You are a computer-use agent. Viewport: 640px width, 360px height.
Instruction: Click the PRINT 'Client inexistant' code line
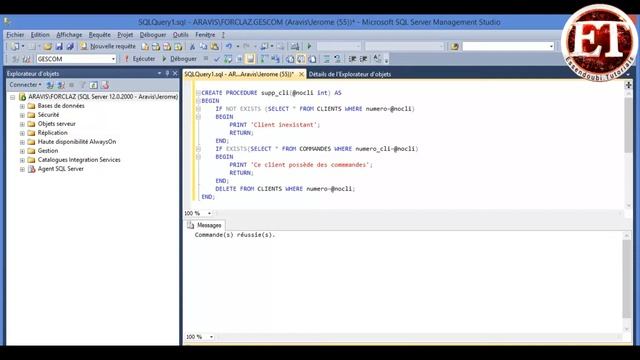pyautogui.click(x=274, y=125)
